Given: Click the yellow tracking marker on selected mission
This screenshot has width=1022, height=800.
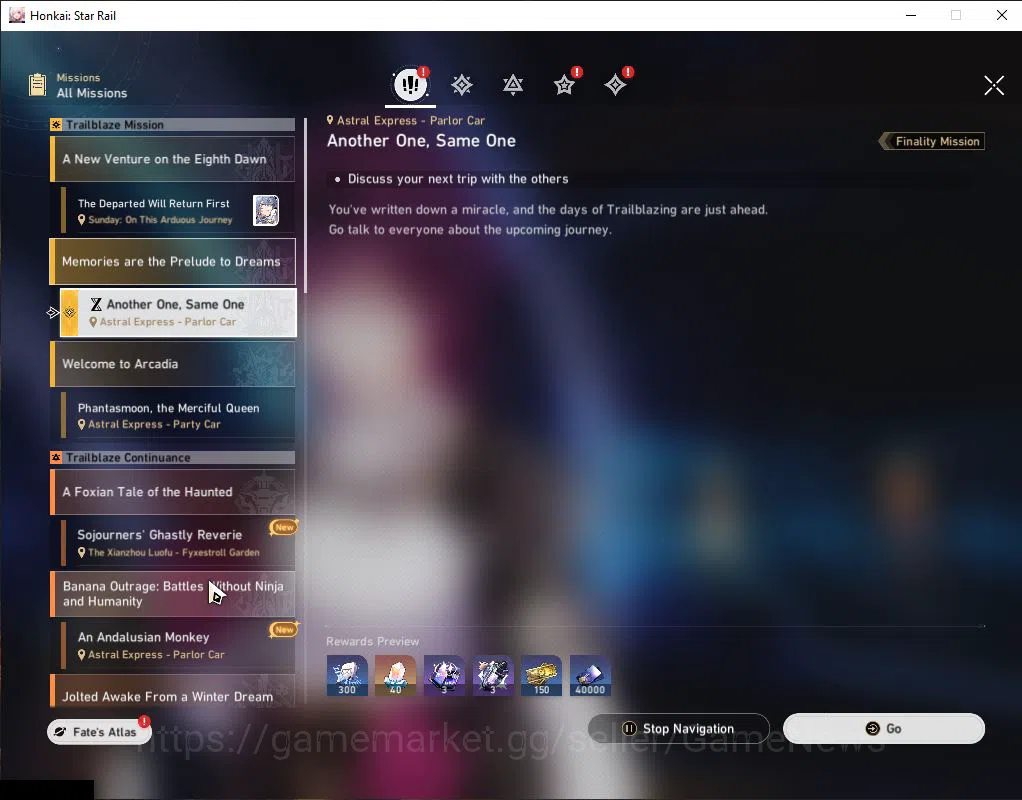Looking at the screenshot, I should [70, 313].
